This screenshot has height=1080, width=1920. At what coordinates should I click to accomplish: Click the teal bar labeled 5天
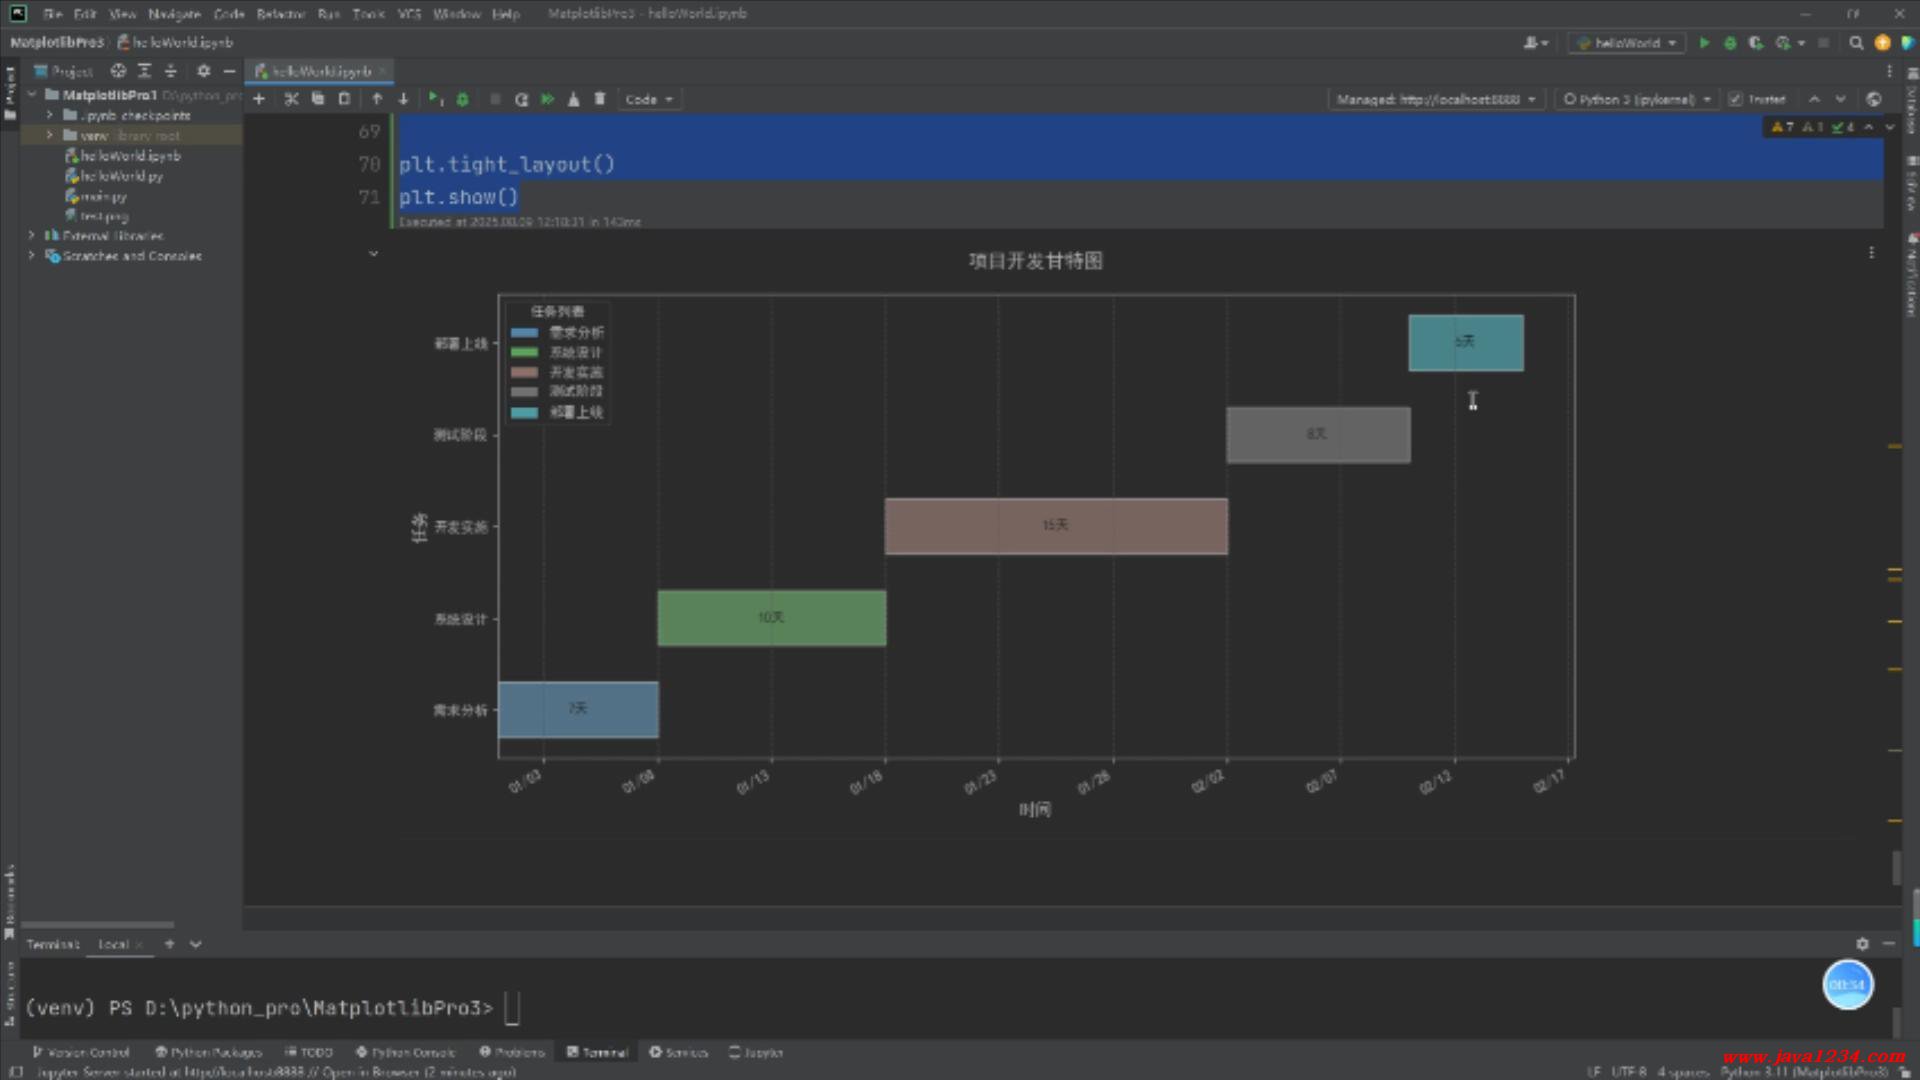tap(1465, 343)
